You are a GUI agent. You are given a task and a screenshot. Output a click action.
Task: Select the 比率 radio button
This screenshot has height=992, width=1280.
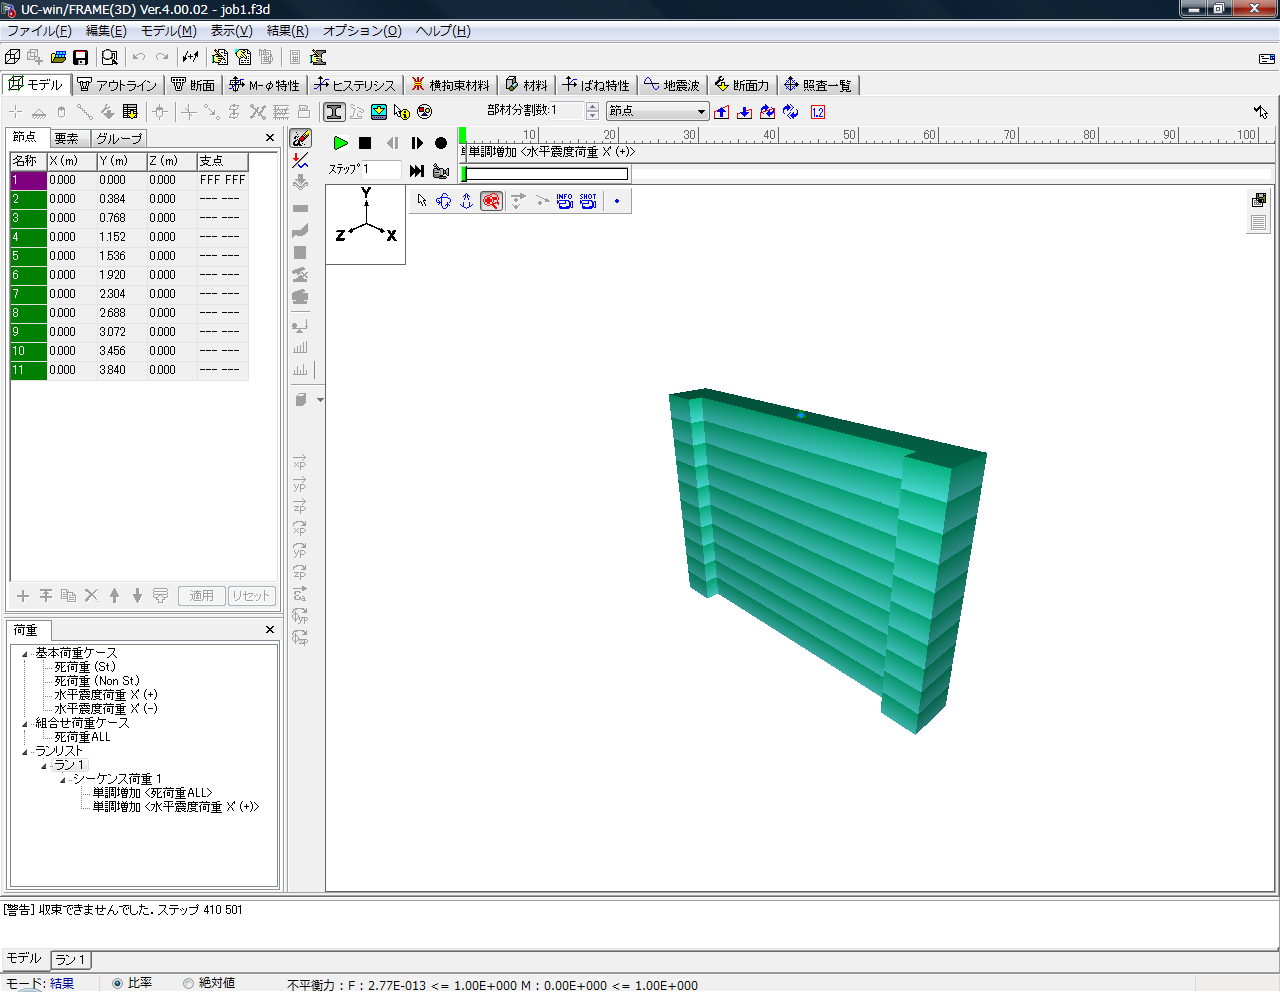117,983
